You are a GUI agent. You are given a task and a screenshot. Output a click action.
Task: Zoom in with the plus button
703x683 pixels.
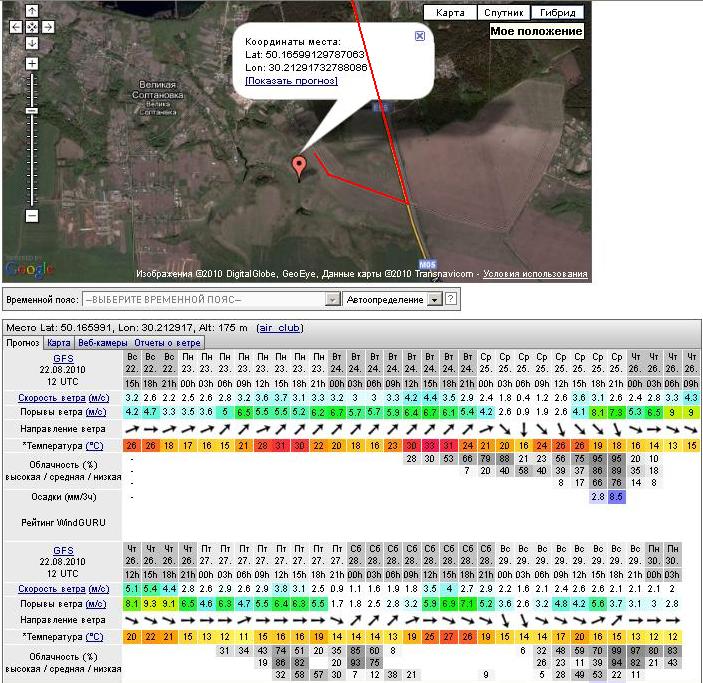point(32,64)
